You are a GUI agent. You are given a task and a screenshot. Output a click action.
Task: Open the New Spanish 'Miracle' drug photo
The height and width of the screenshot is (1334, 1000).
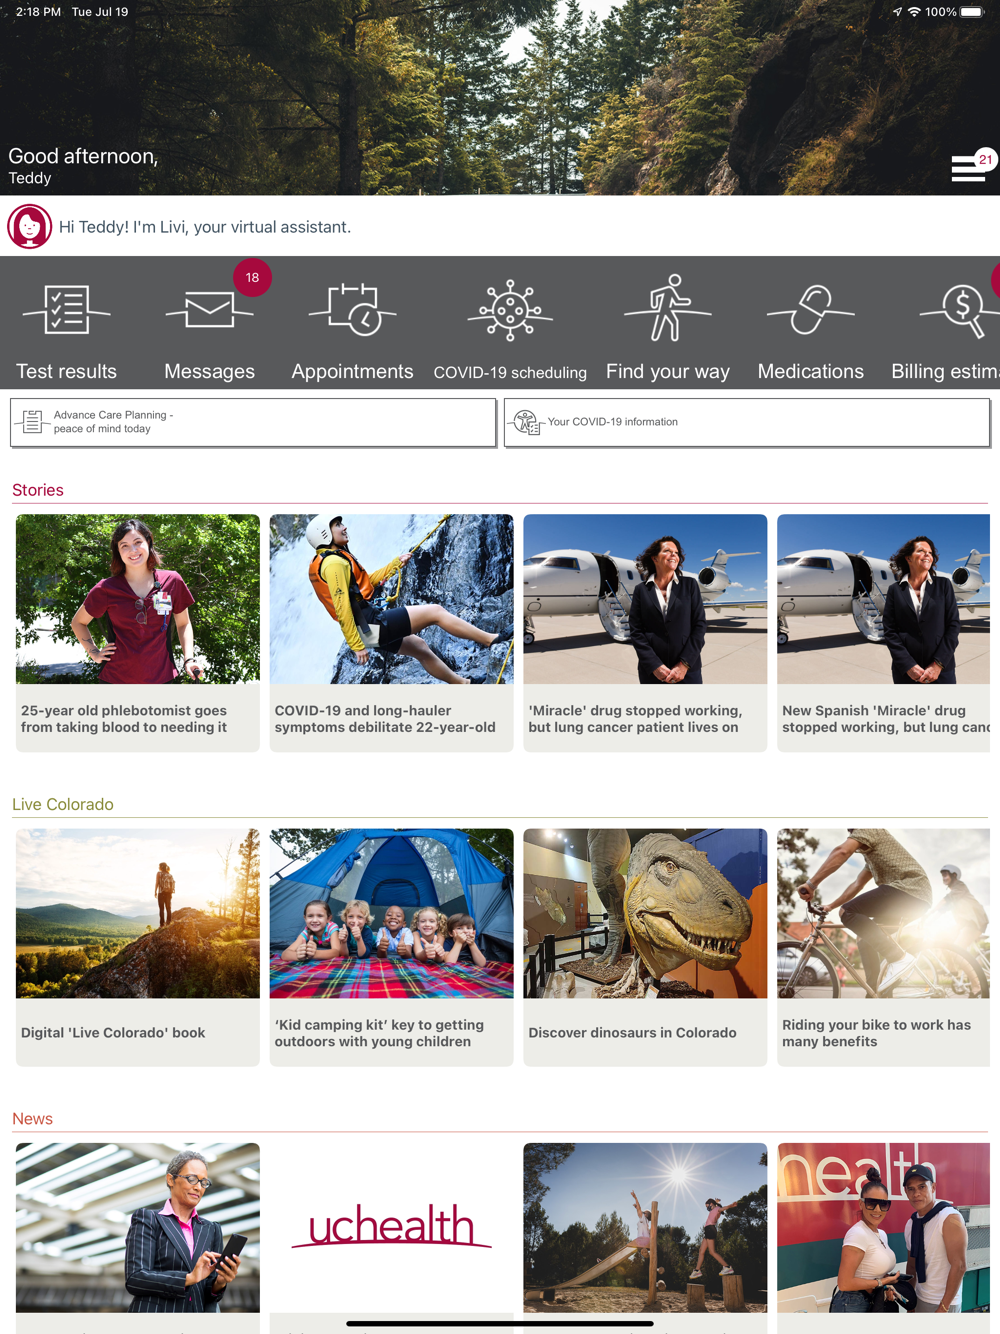click(884, 599)
